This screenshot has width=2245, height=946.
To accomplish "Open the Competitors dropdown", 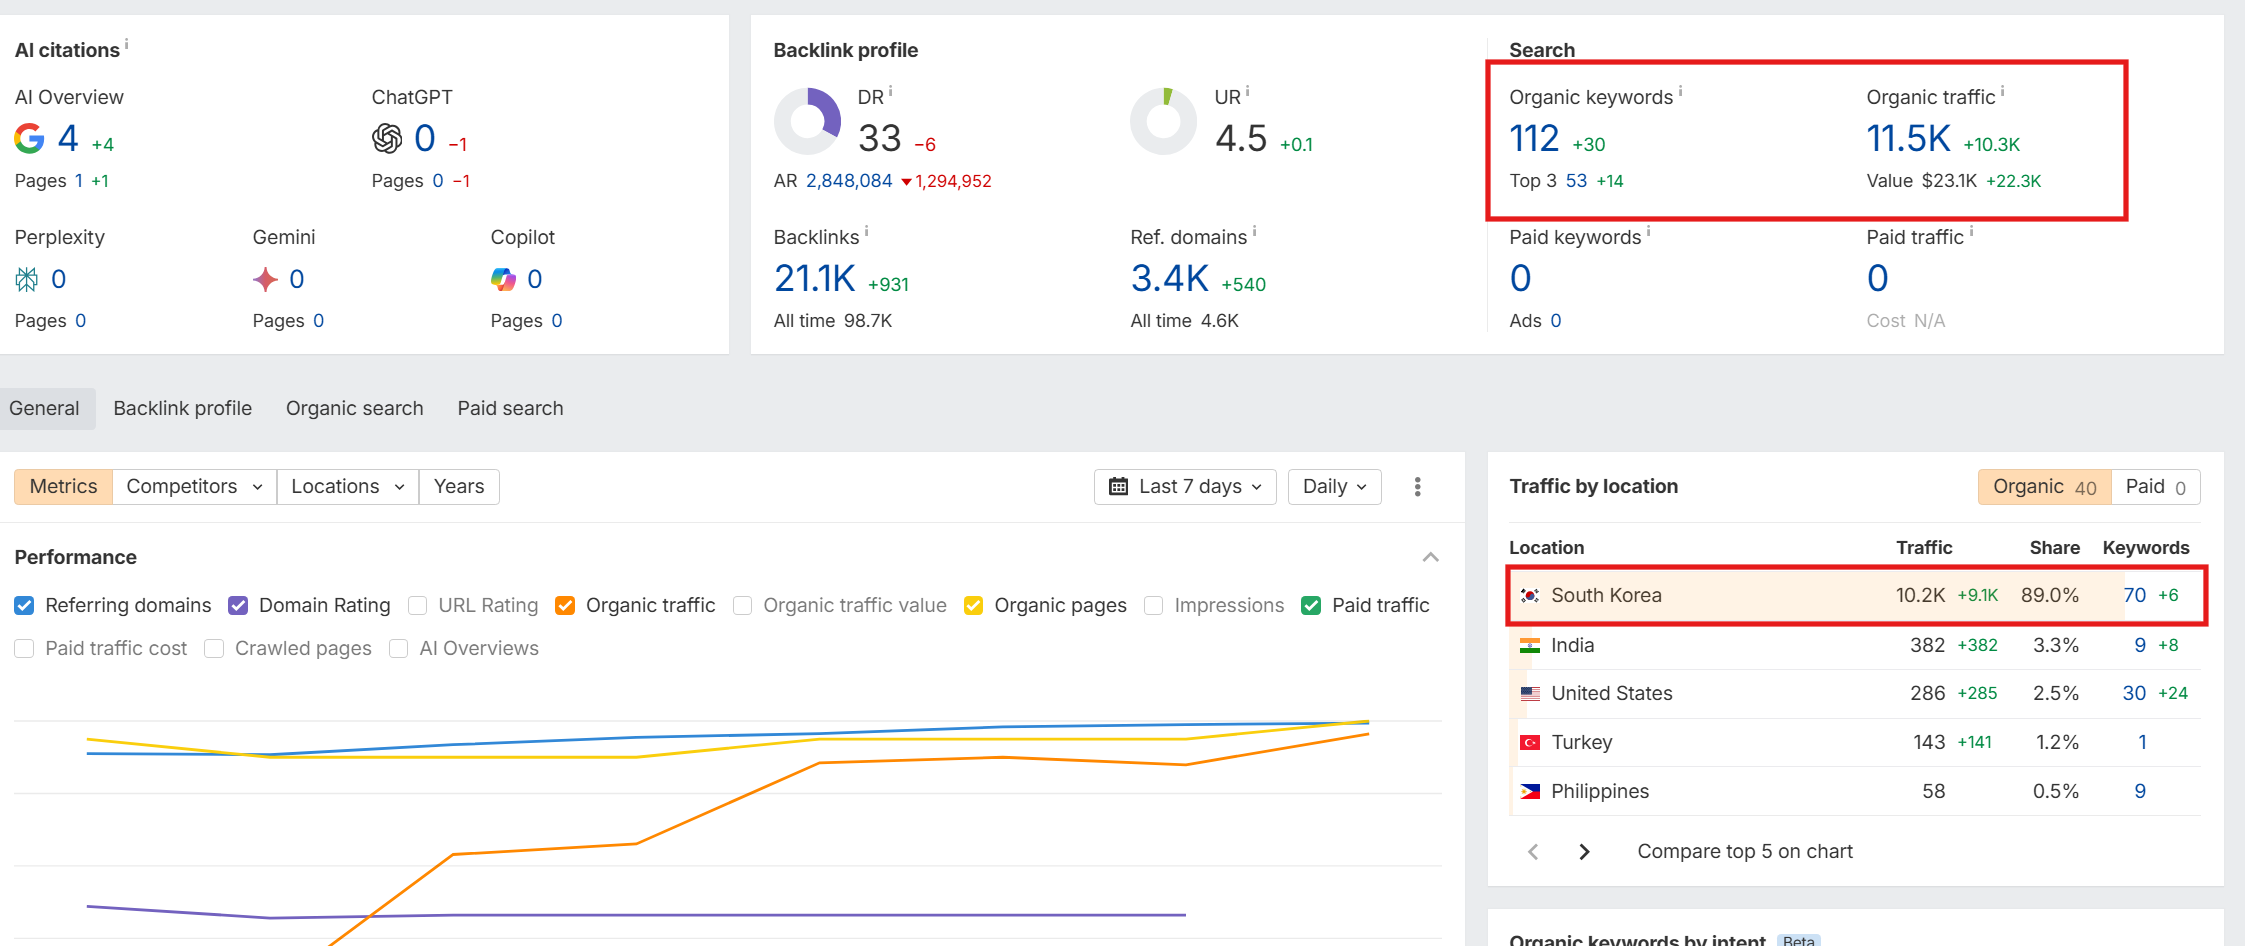I will [x=193, y=486].
